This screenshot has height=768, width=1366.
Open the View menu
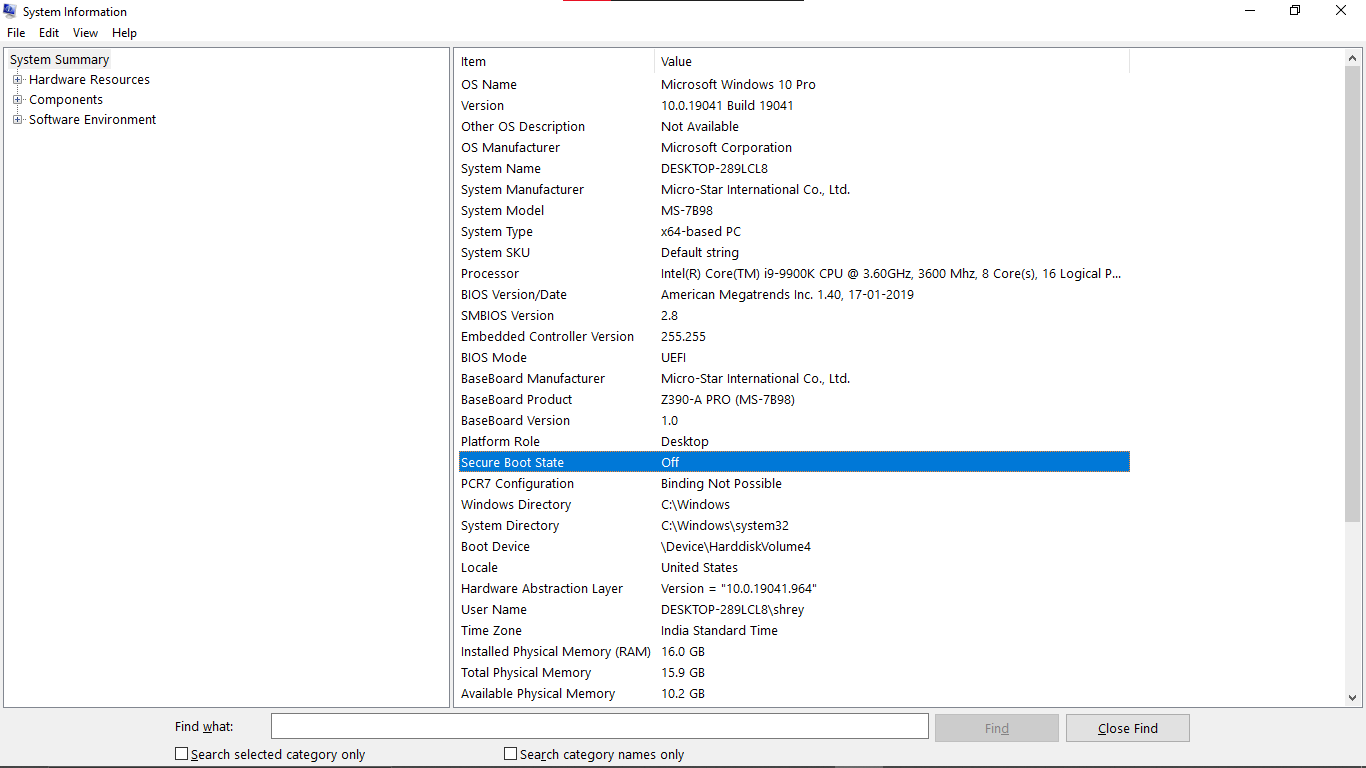[x=86, y=33]
